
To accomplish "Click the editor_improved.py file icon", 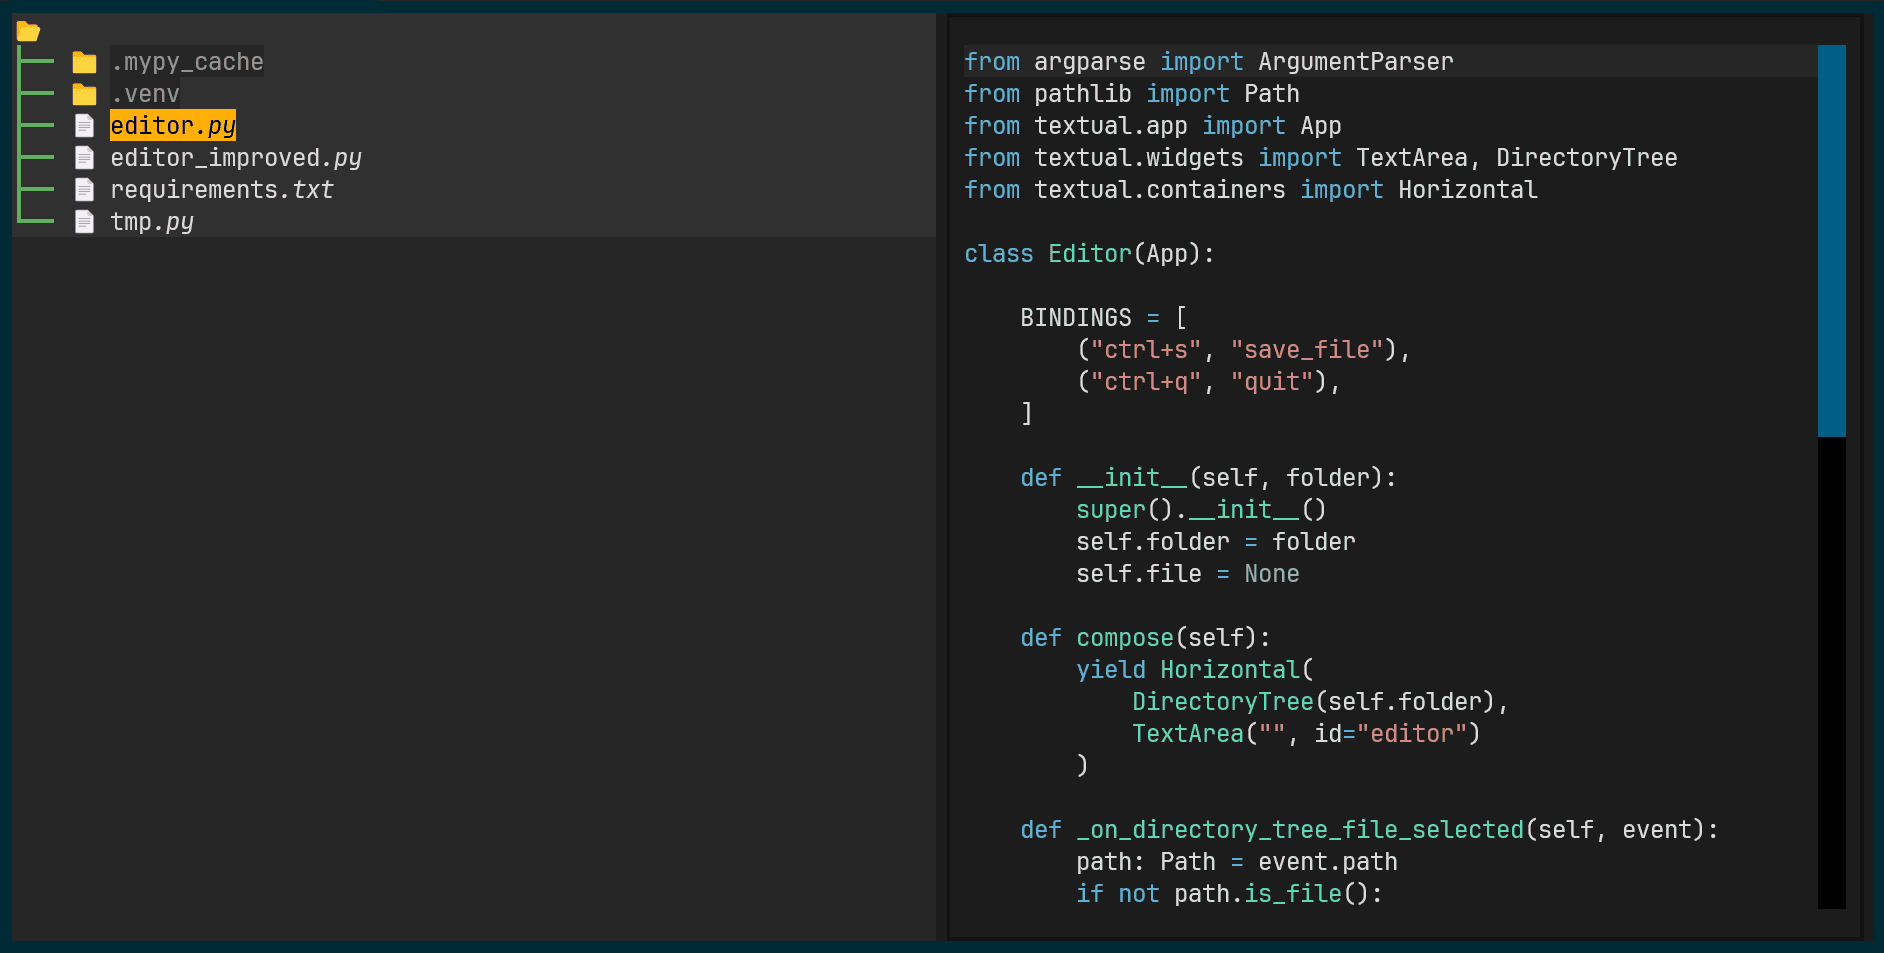I will 85,158.
